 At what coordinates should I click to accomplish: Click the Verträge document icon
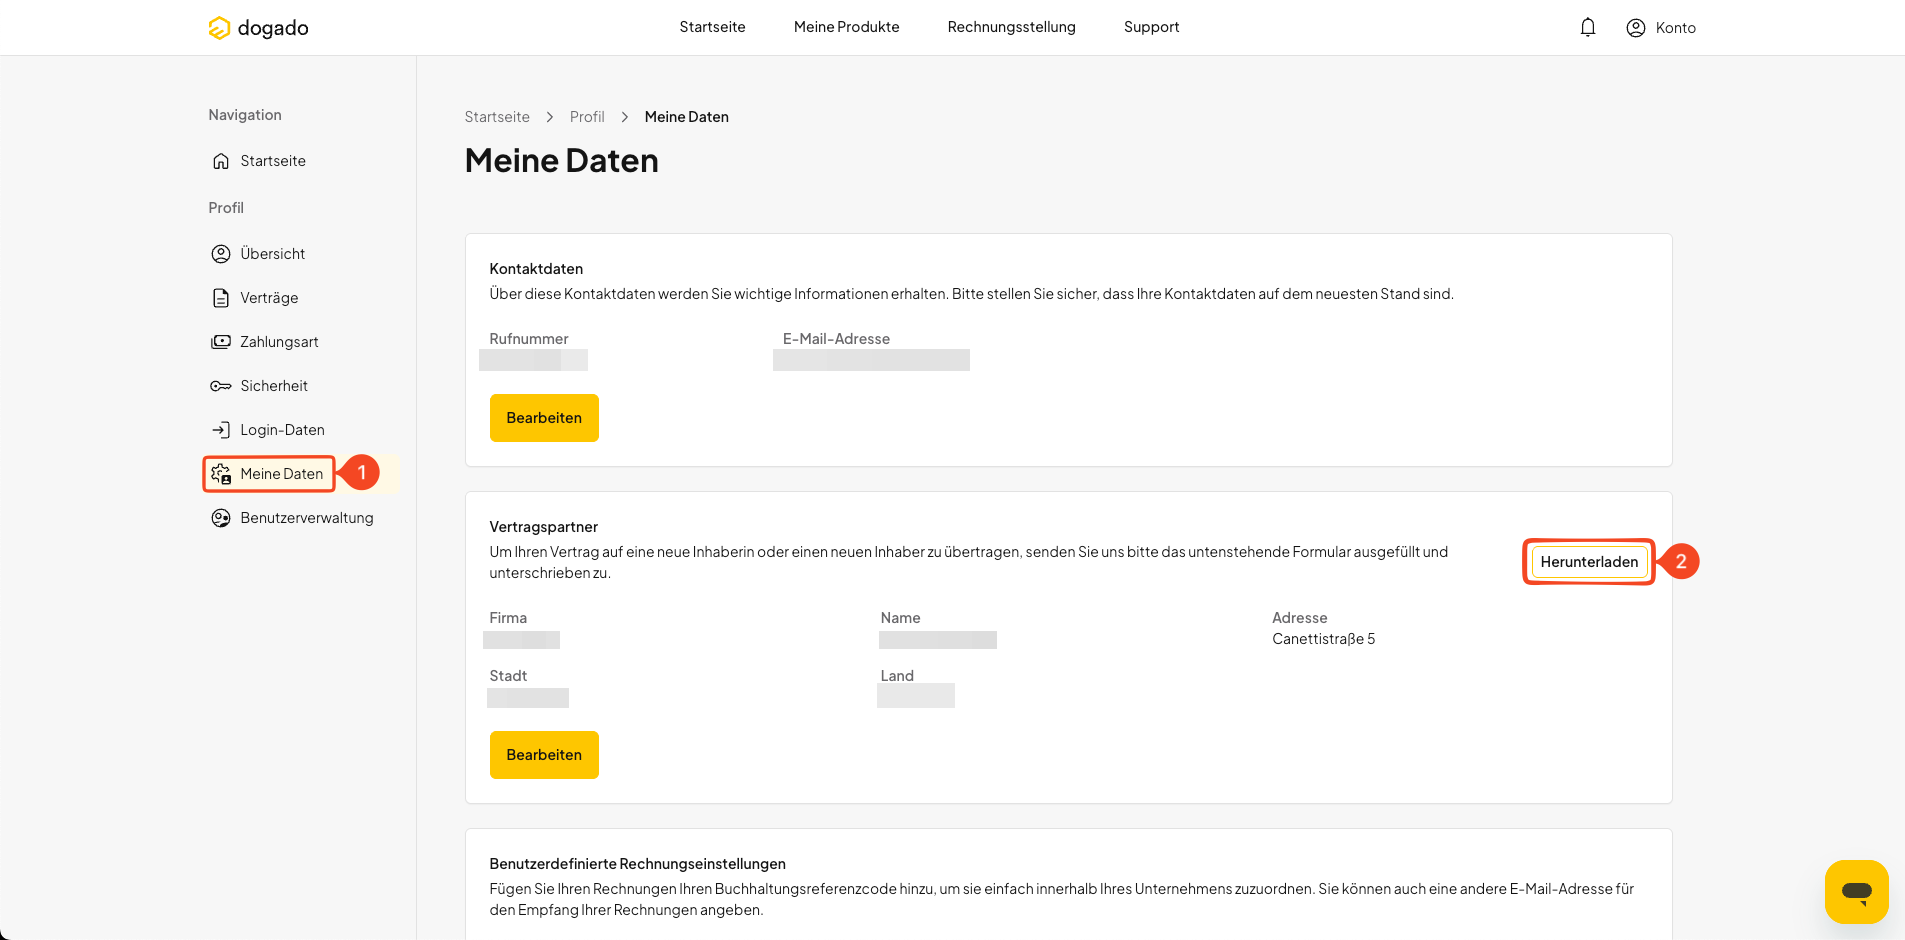pyautogui.click(x=221, y=298)
